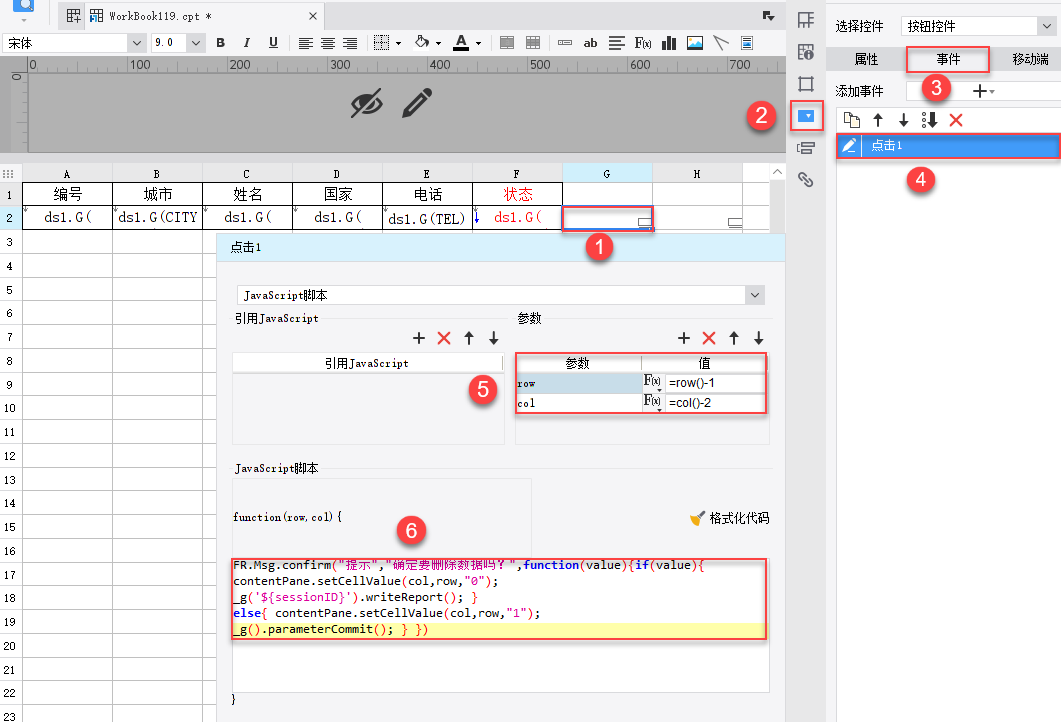Move parameter down arrow
Viewport: 1061px width, 722px height.
(759, 338)
